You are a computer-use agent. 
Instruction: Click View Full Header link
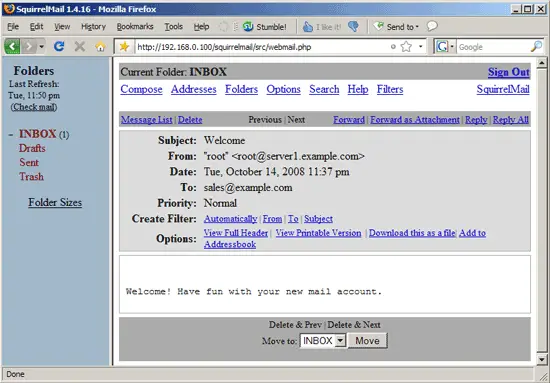coord(236,233)
